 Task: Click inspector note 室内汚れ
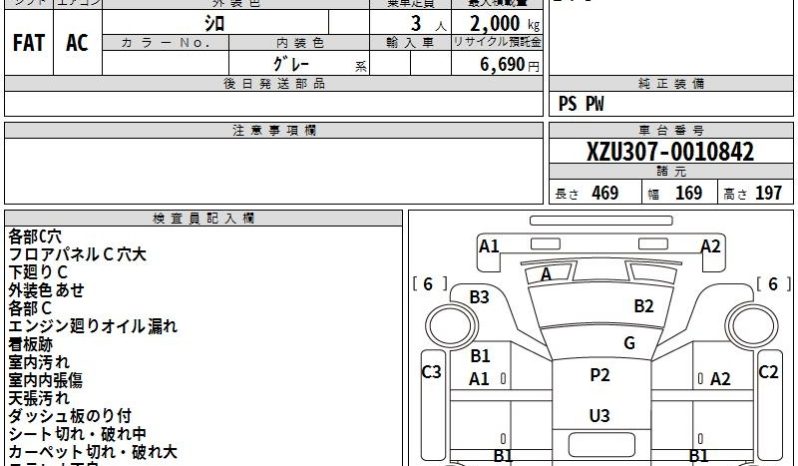(39, 362)
